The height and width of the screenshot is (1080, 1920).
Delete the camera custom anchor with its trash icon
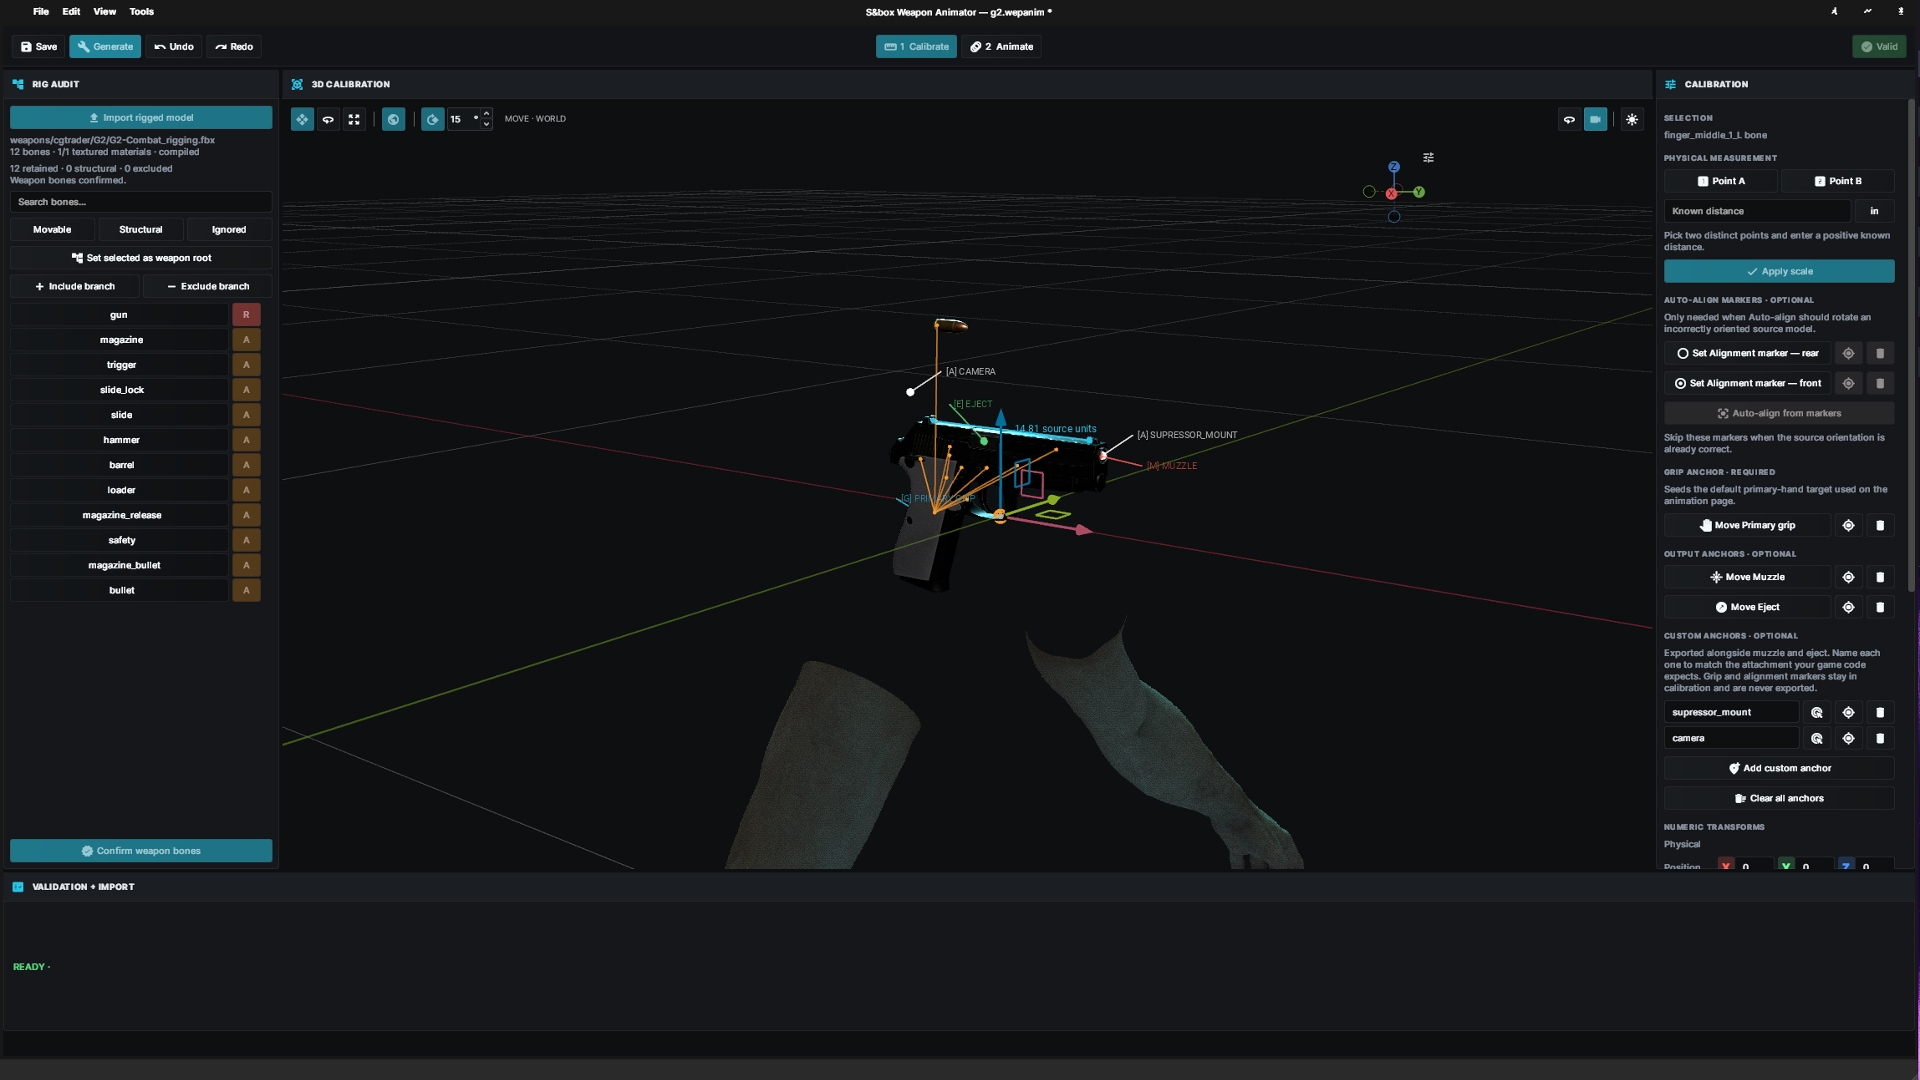pyautogui.click(x=1880, y=739)
